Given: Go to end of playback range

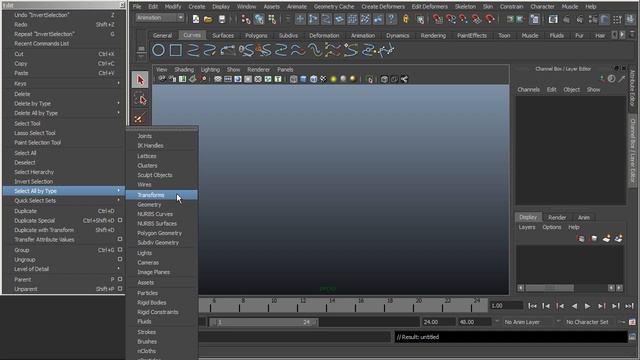Looking at the screenshot, I should tap(629, 306).
